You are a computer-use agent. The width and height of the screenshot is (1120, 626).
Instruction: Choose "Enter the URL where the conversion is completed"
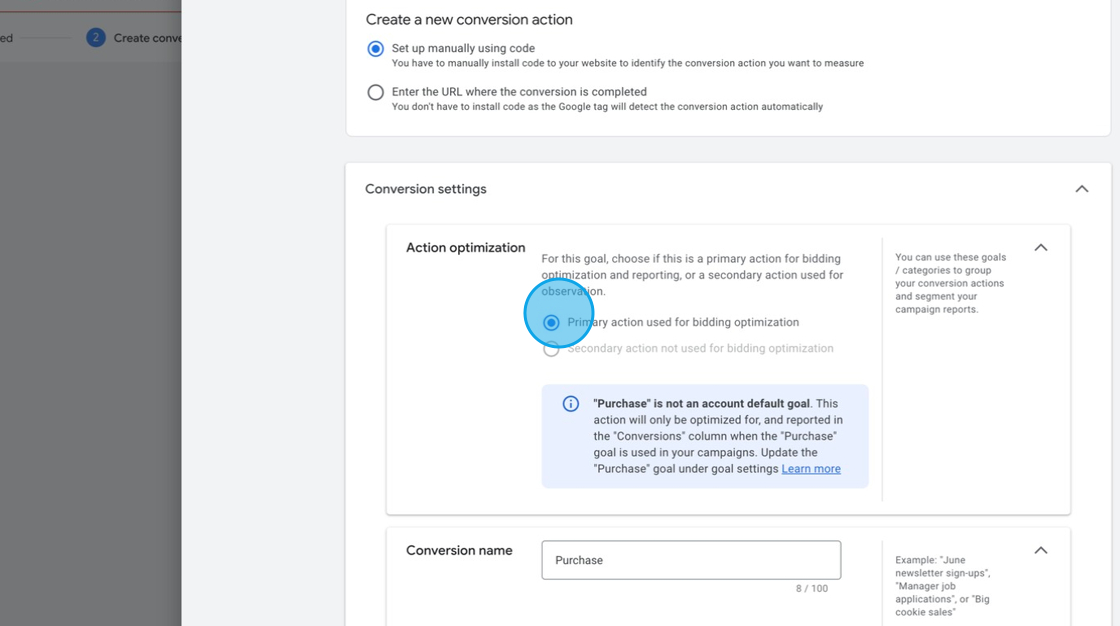pos(376,93)
